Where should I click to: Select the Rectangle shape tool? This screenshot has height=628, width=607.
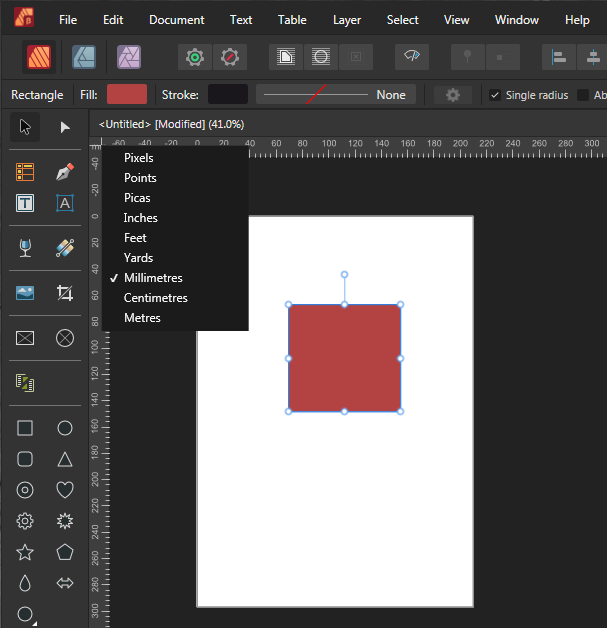coord(25,428)
